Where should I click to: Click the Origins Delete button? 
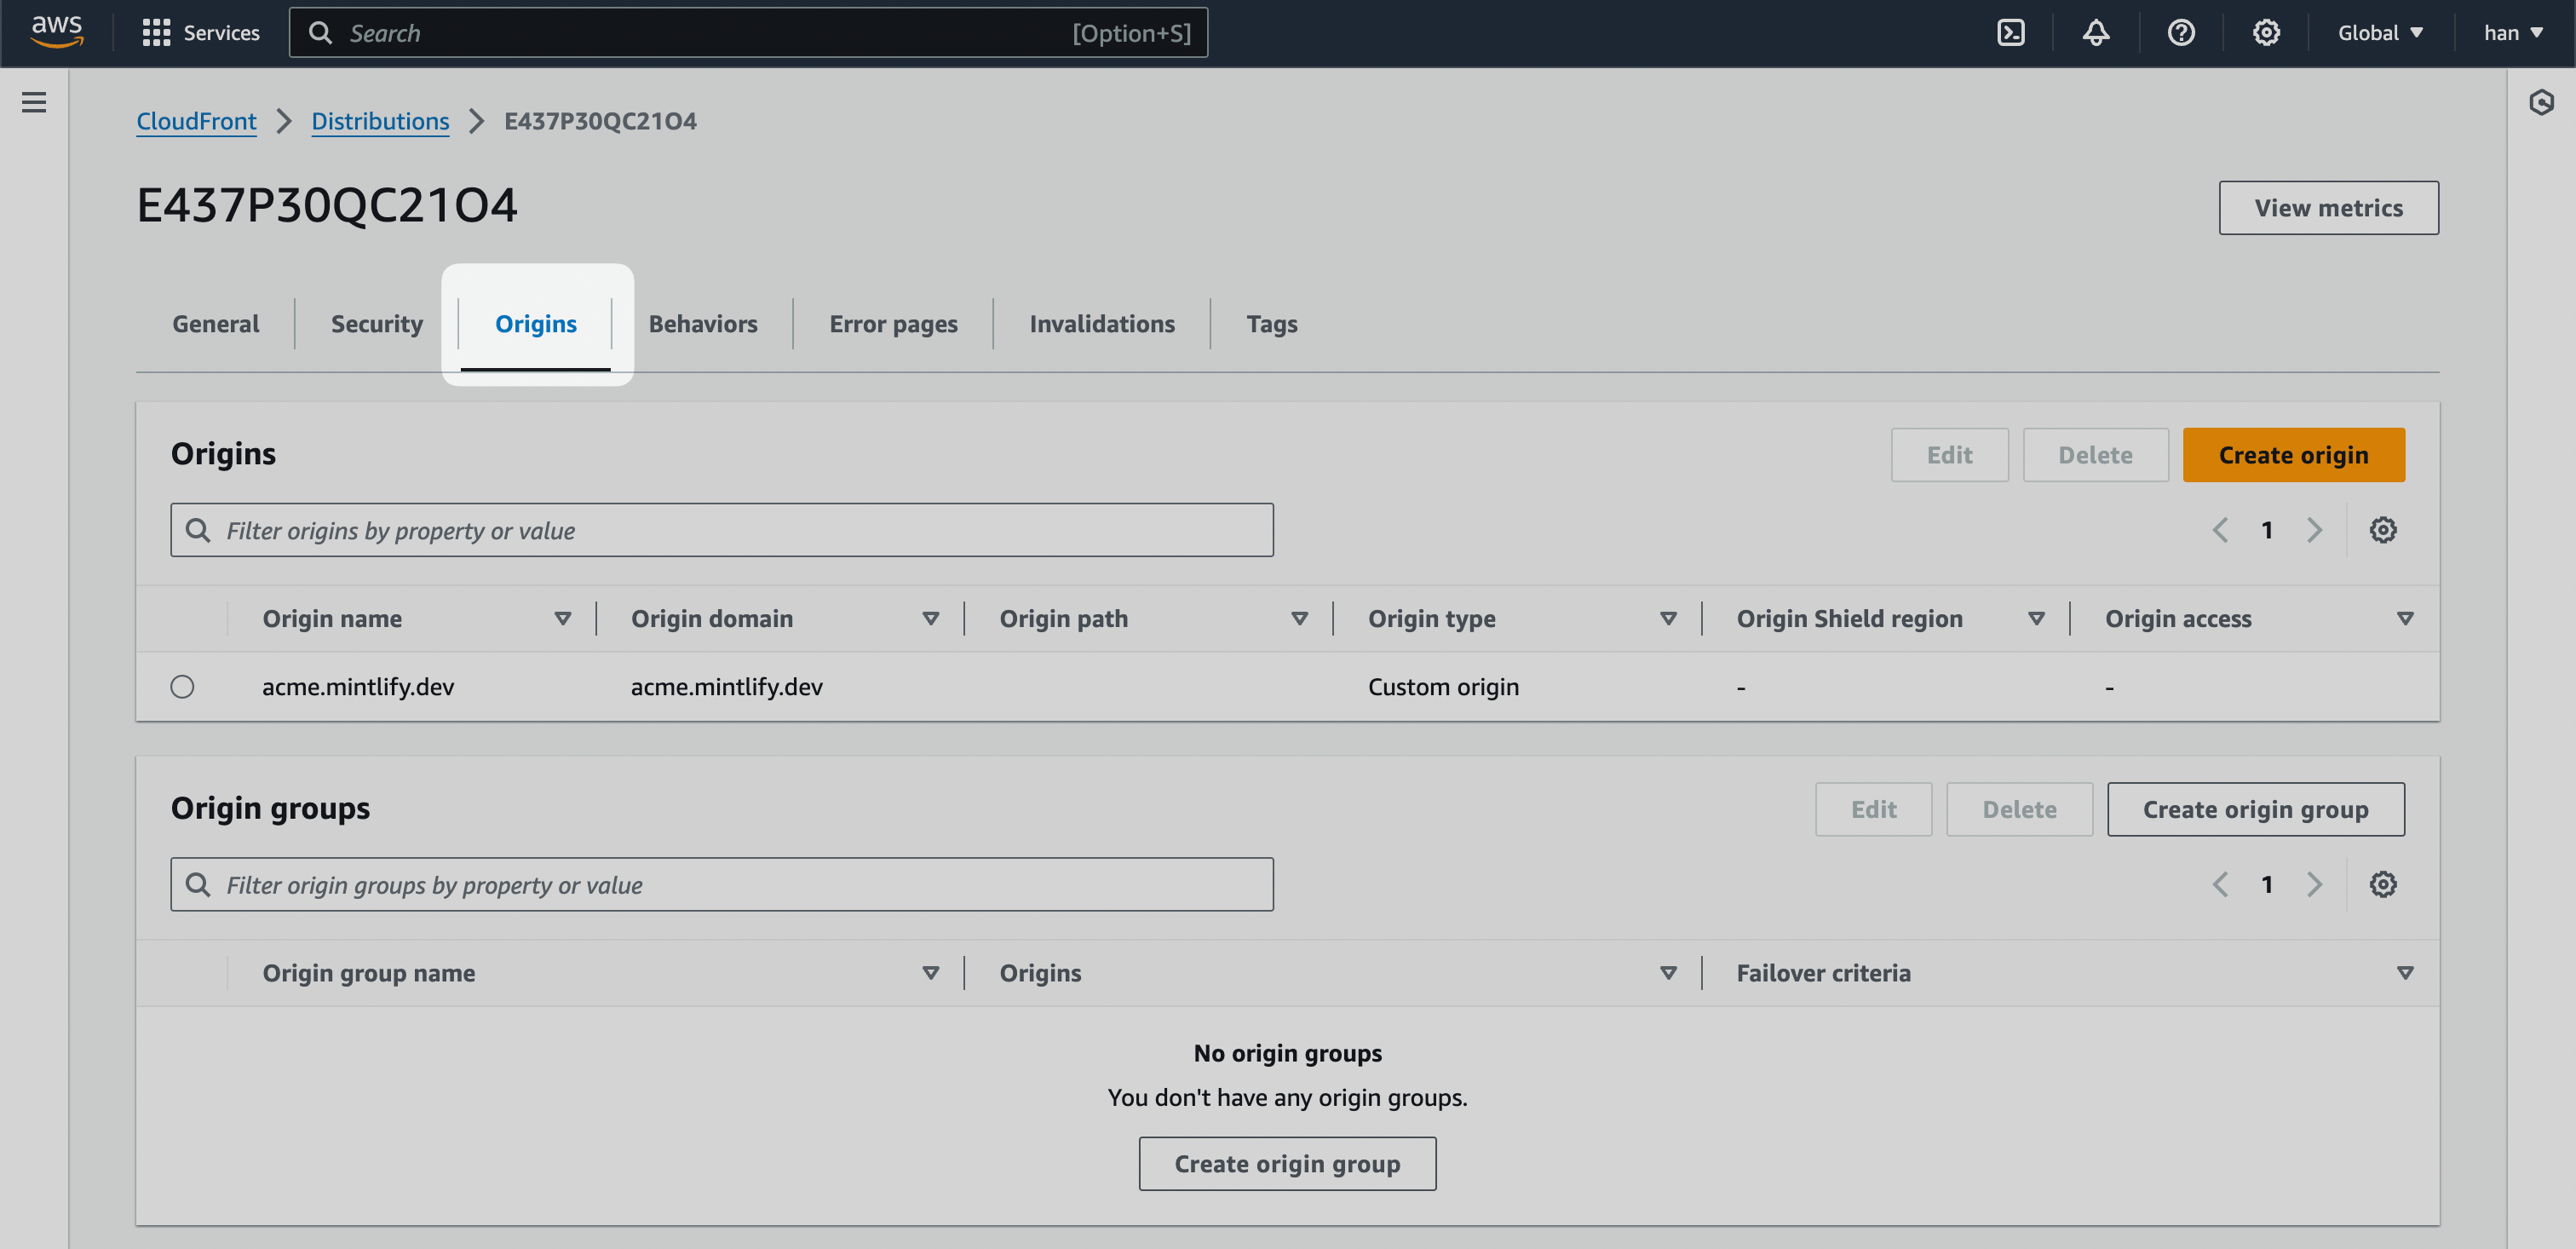tap(2095, 455)
